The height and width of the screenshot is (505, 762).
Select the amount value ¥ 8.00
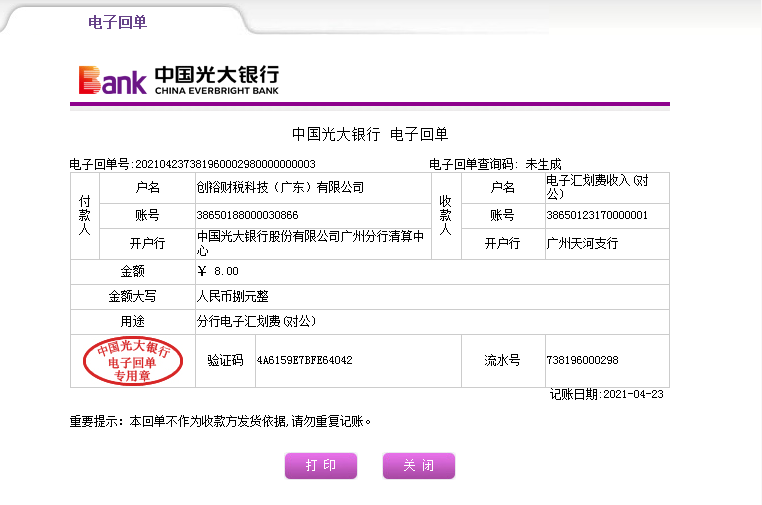click(218, 271)
